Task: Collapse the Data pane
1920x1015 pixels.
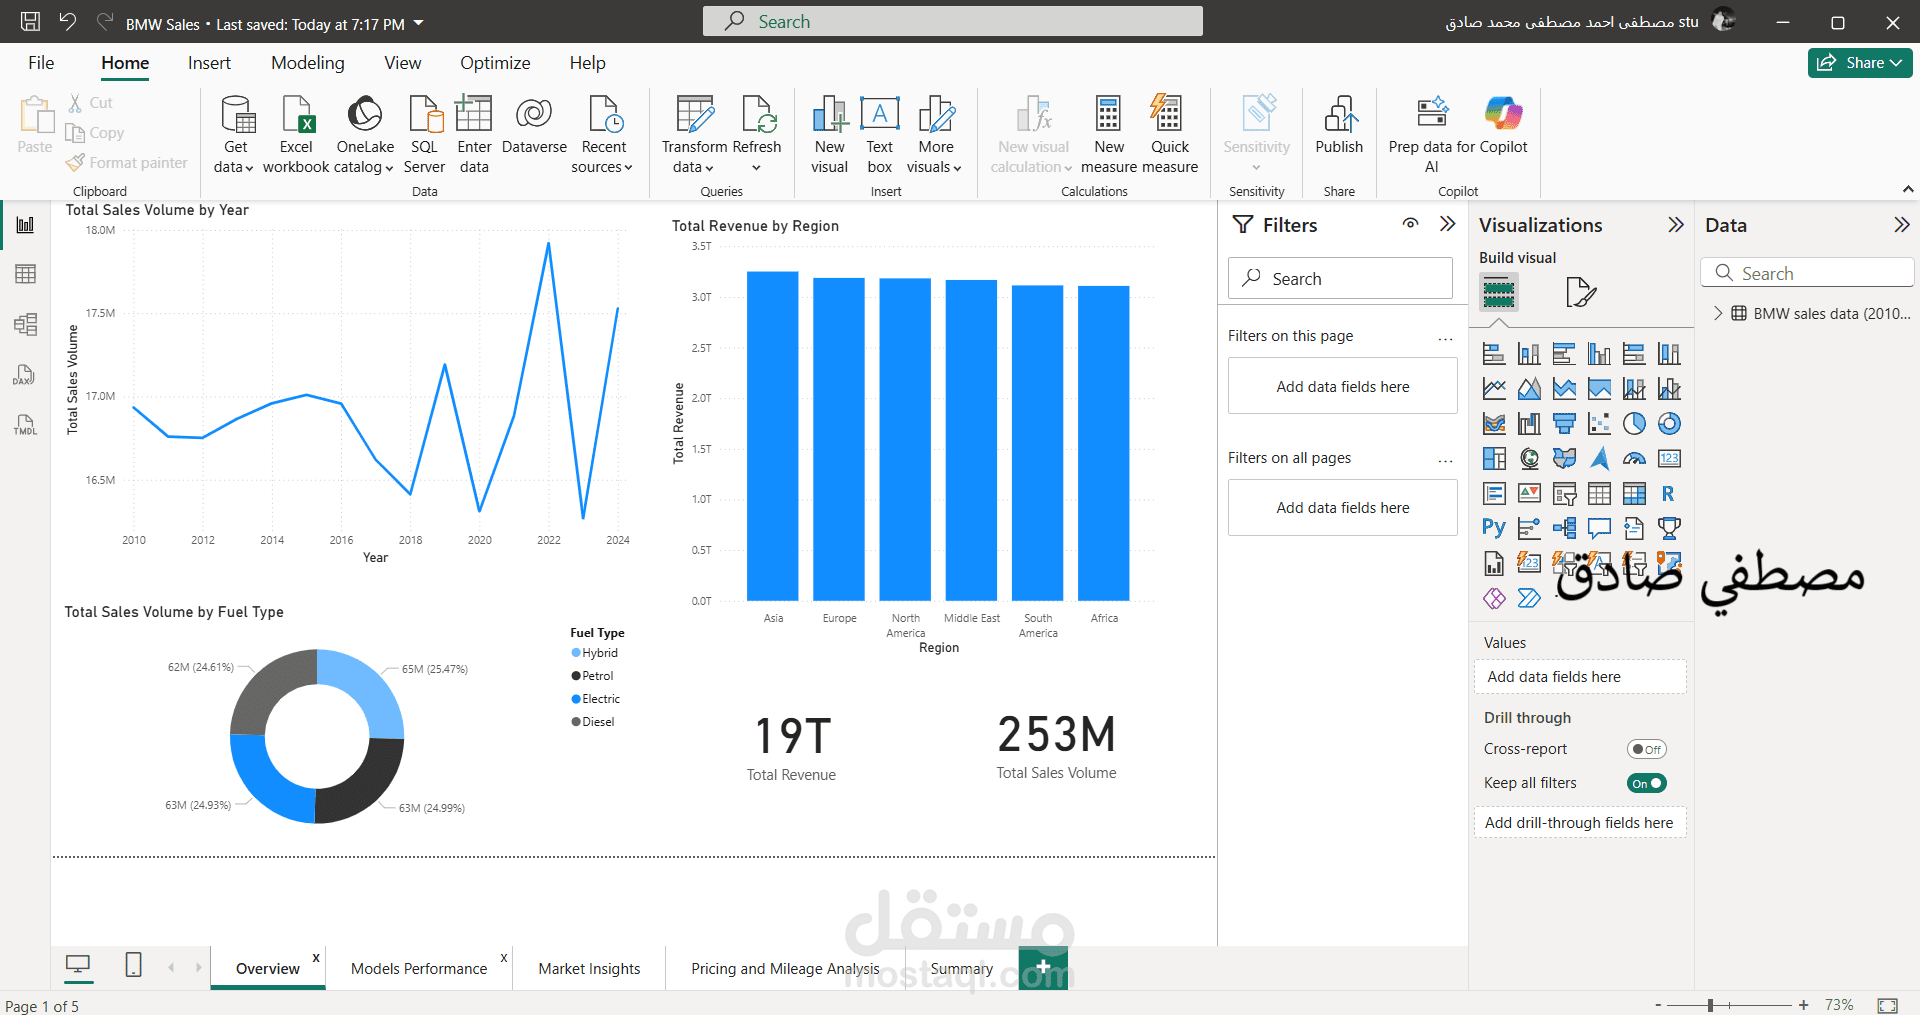Action: pos(1901,225)
